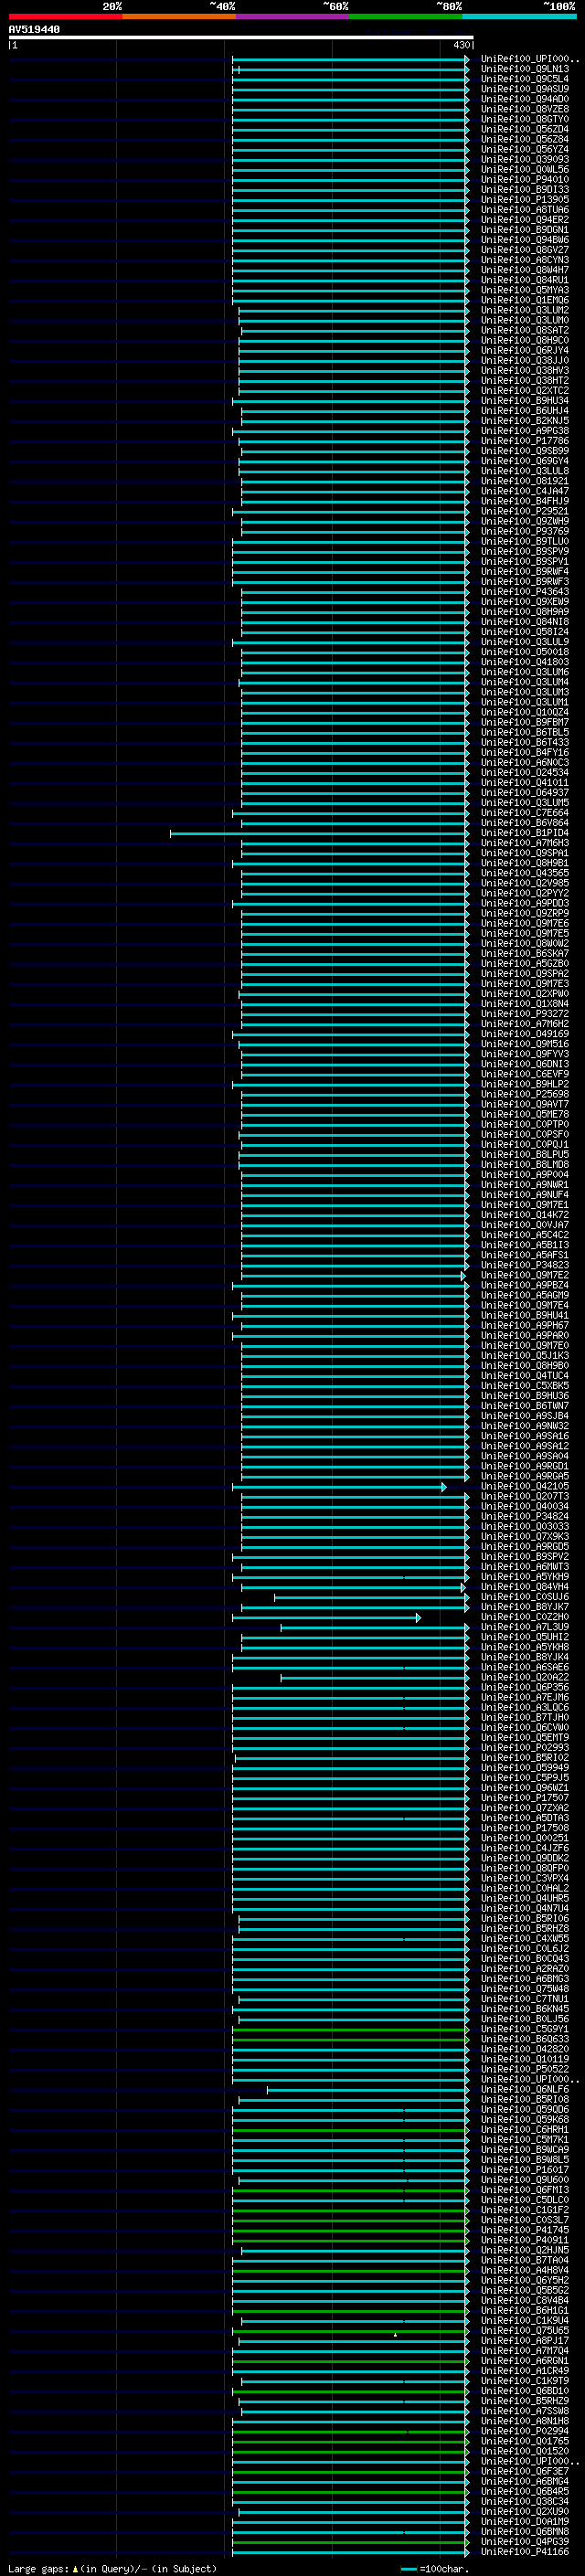Click the =100char. scale legend

pos(435,2568)
